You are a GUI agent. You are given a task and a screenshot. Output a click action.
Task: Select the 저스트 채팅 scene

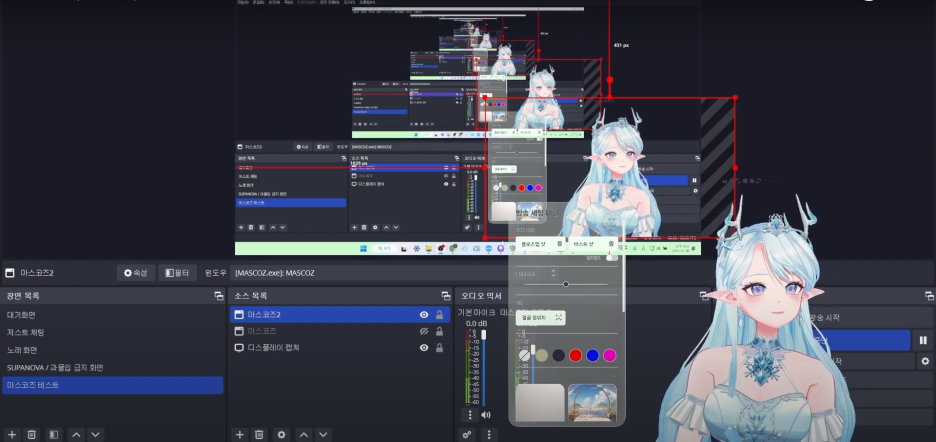(x=113, y=332)
